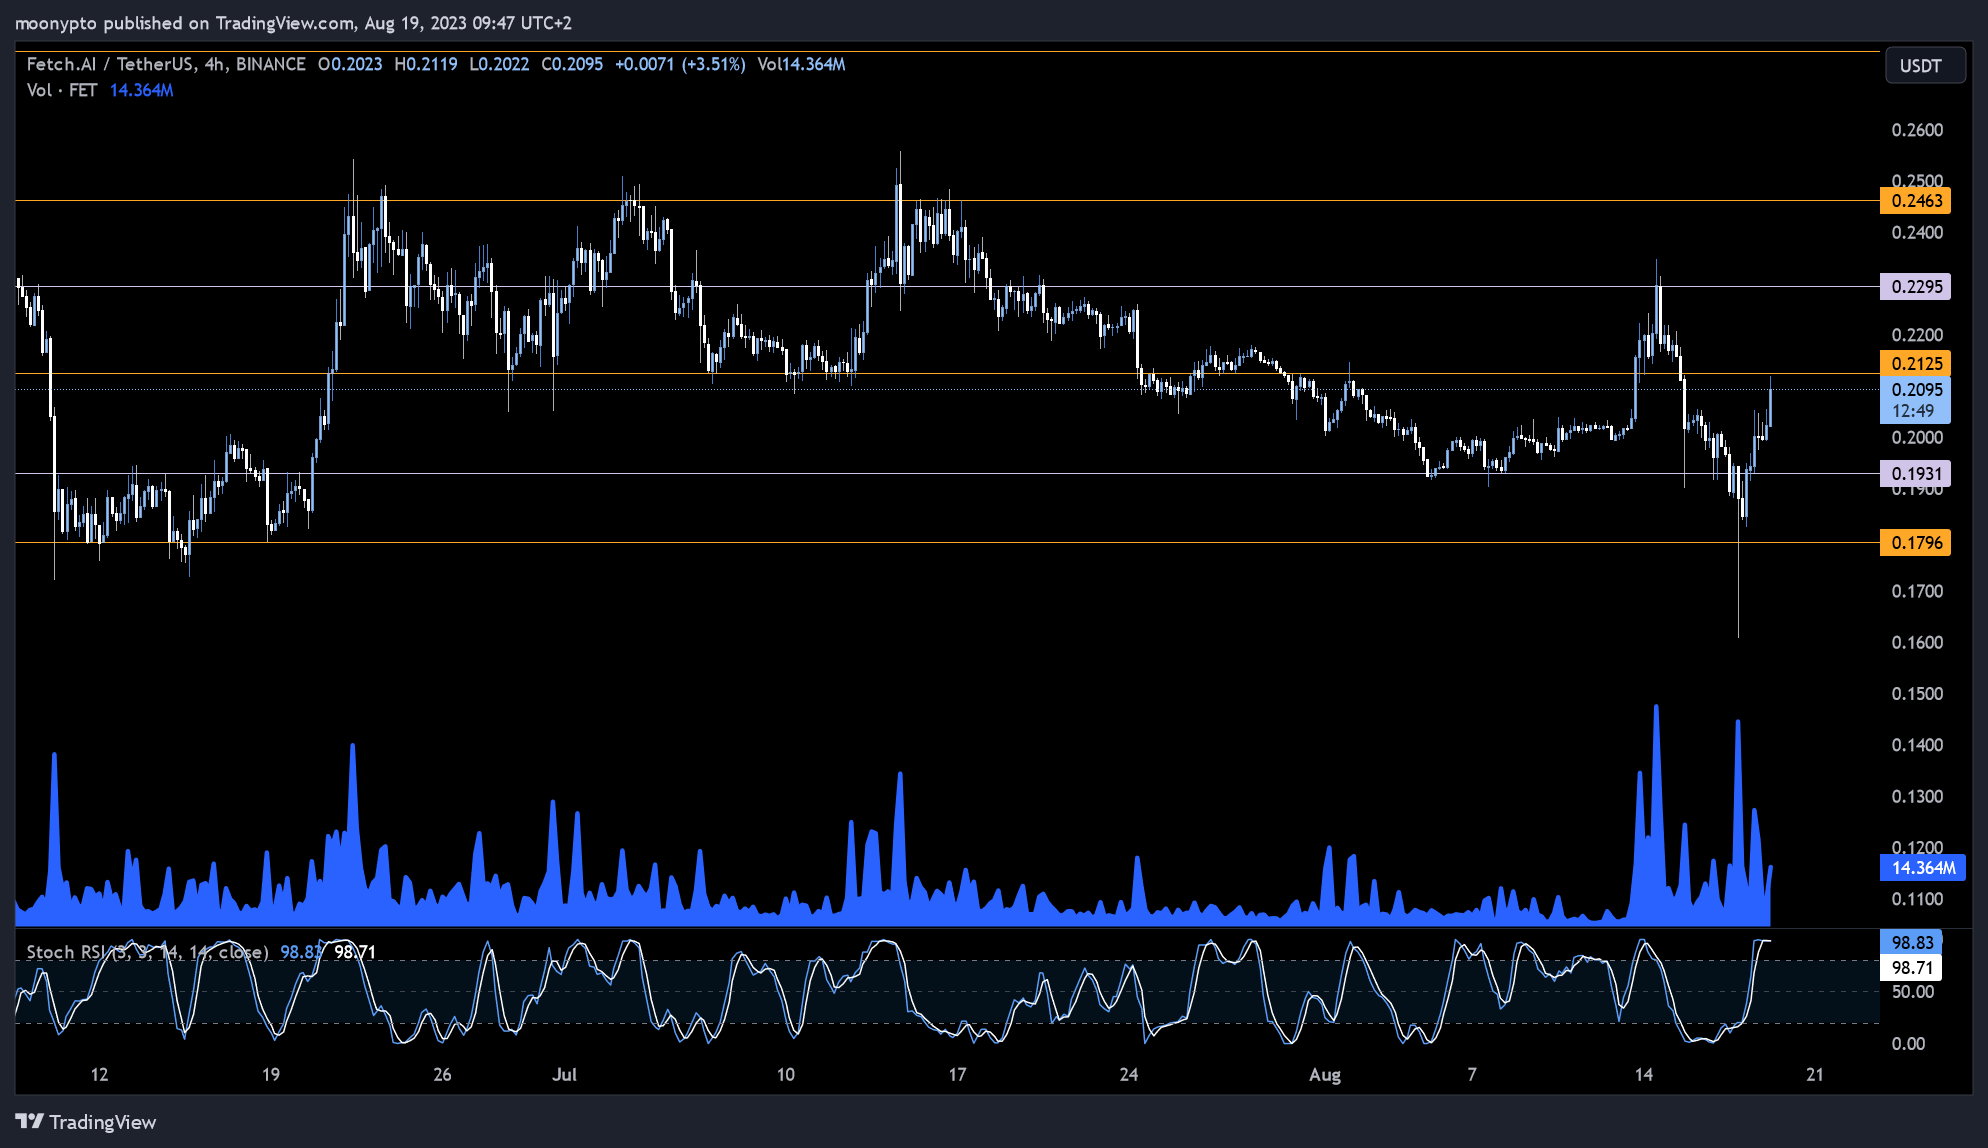Image resolution: width=1988 pixels, height=1148 pixels.
Task: Click the 14.364M volume axis label
Action: (x=1923, y=868)
